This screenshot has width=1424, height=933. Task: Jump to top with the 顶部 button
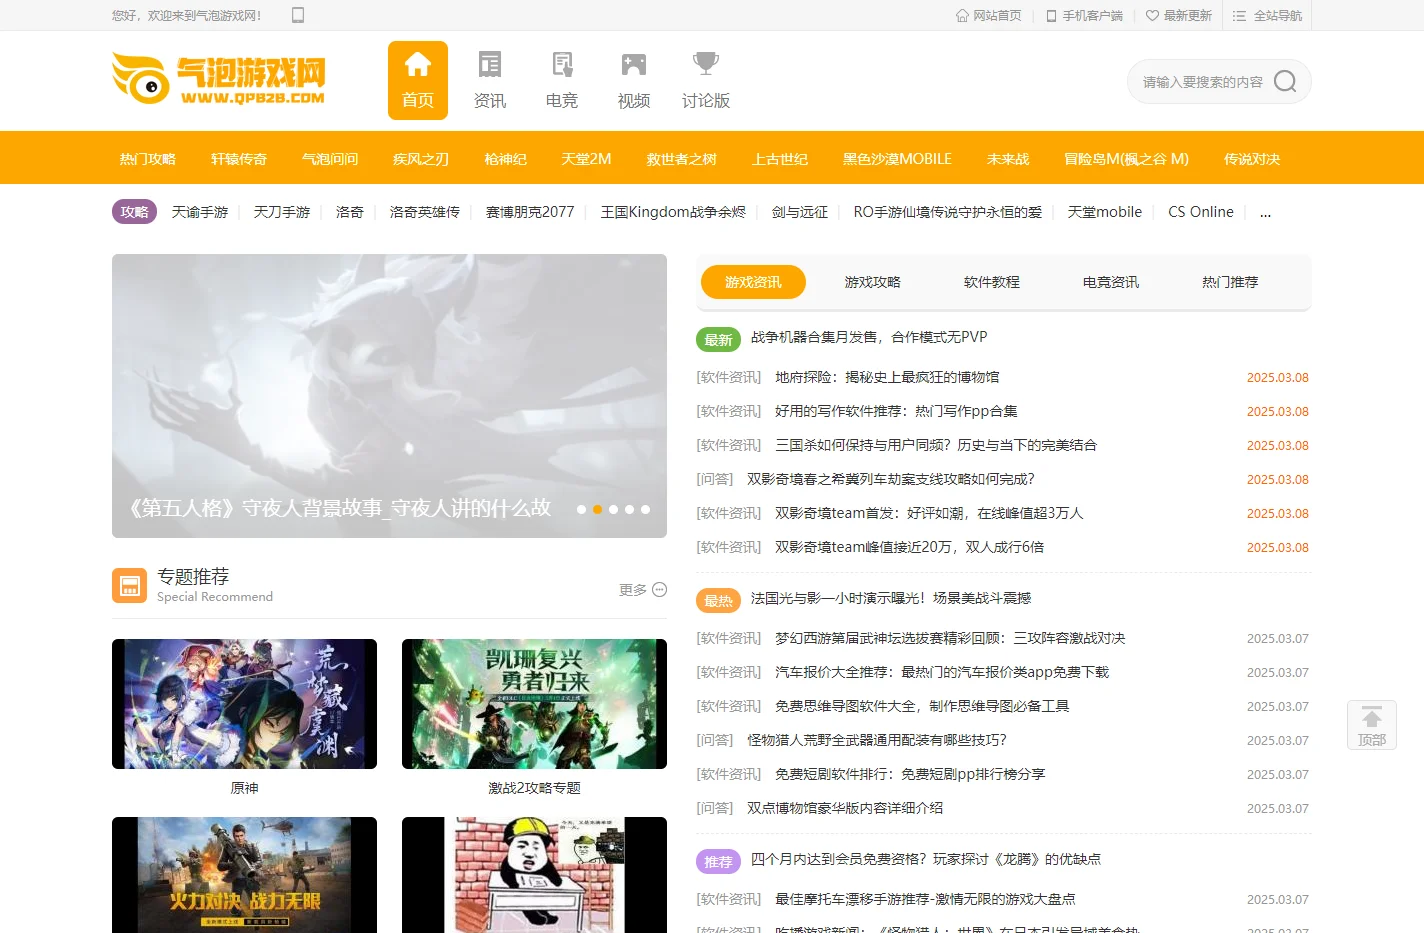1372,725
